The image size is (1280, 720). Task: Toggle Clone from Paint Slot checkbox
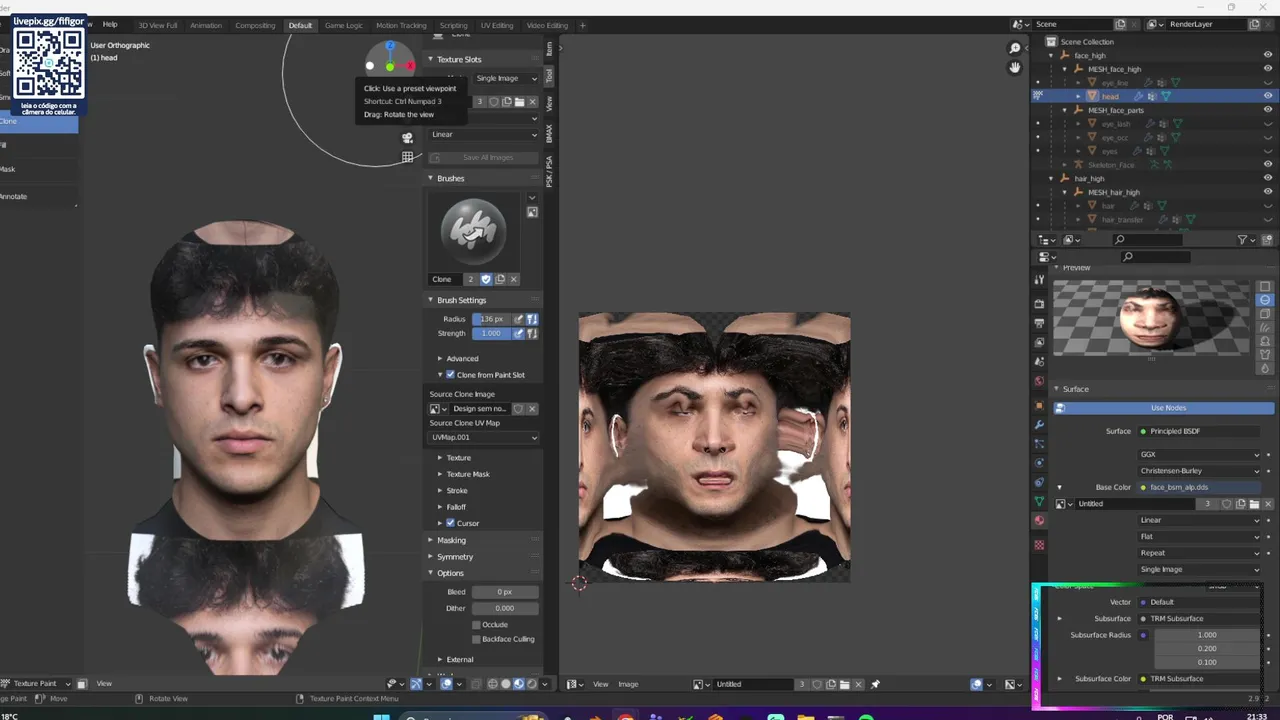pyautogui.click(x=450, y=375)
